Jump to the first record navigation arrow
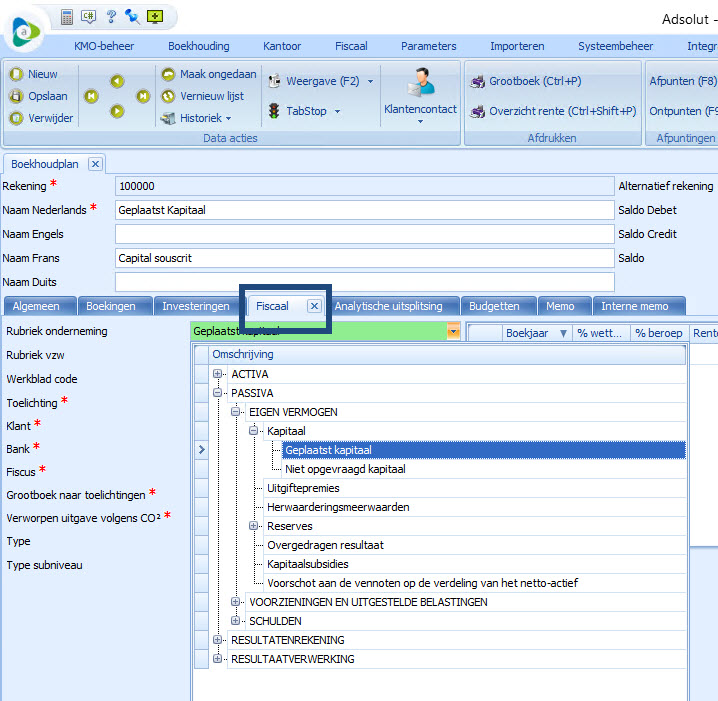This screenshot has width=718, height=701. (x=91, y=96)
